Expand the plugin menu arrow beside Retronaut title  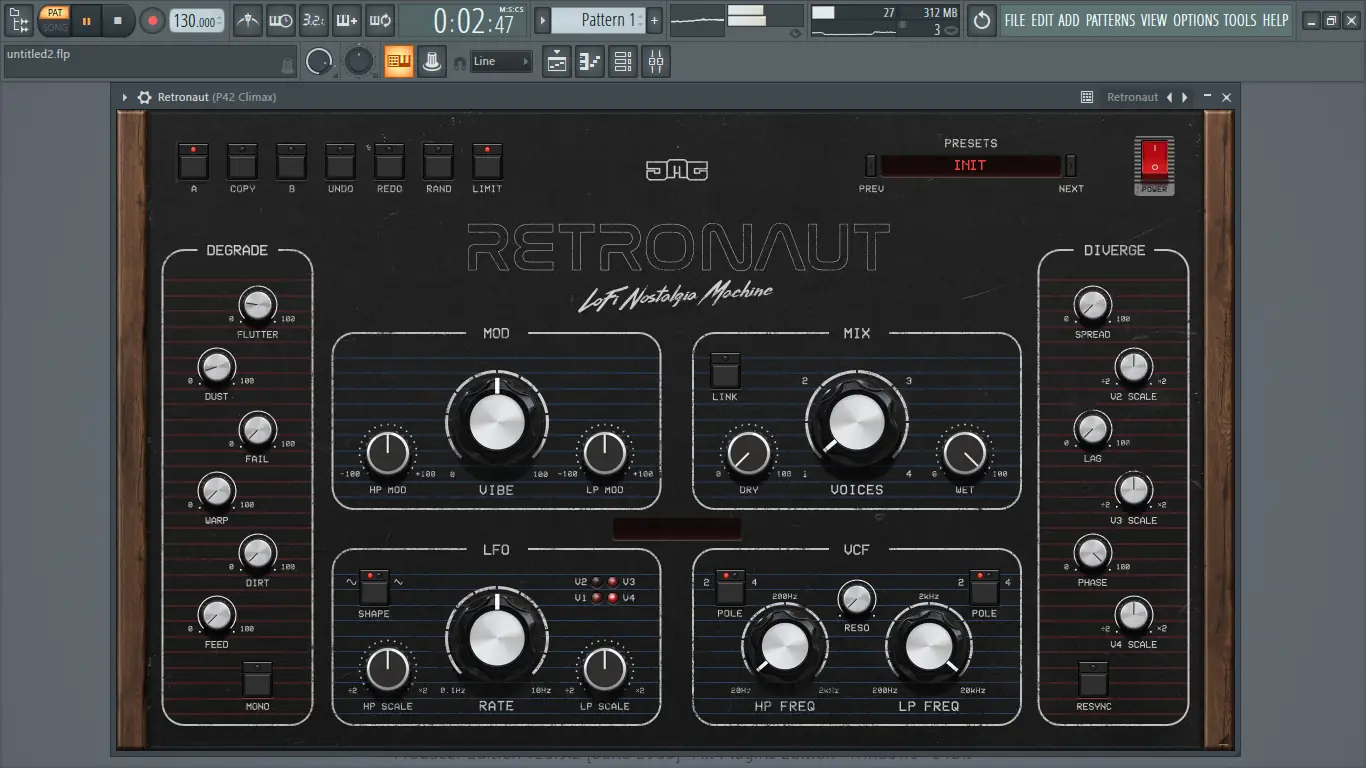coord(125,97)
